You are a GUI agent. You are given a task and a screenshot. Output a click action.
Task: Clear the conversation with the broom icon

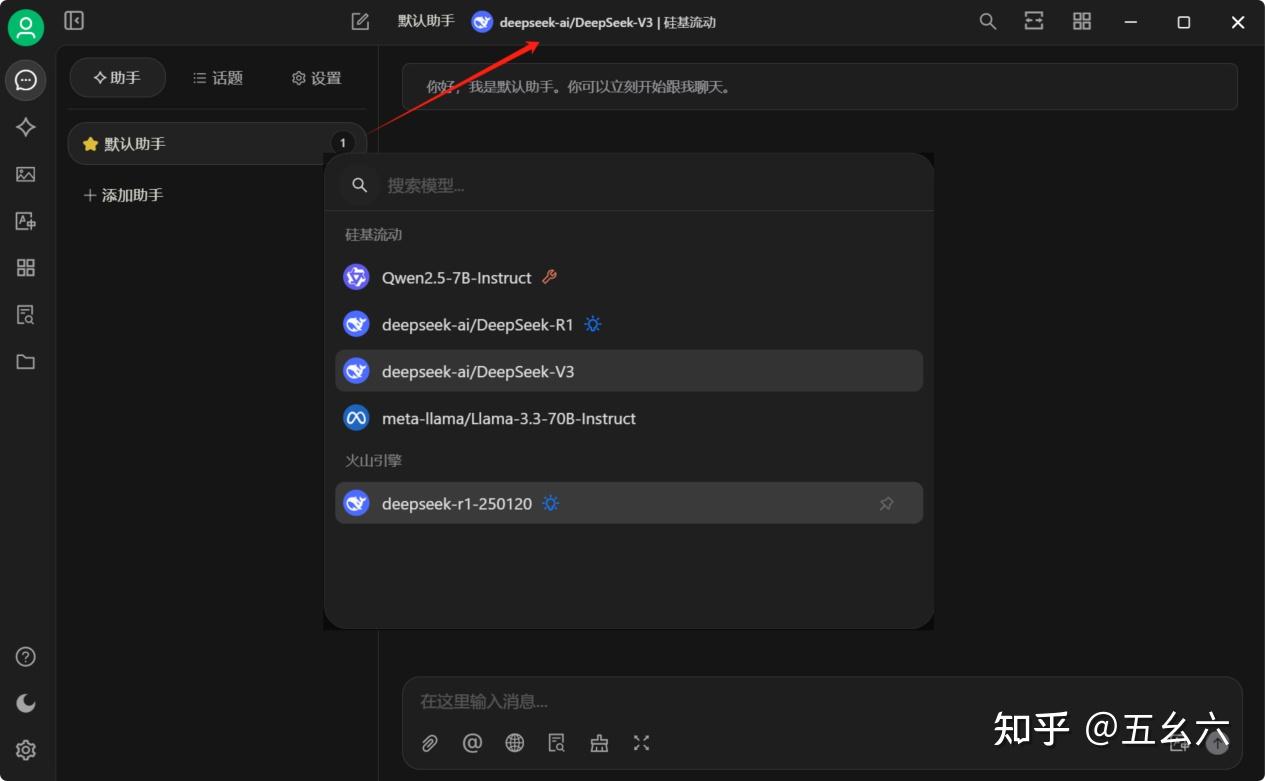pyautogui.click(x=598, y=743)
